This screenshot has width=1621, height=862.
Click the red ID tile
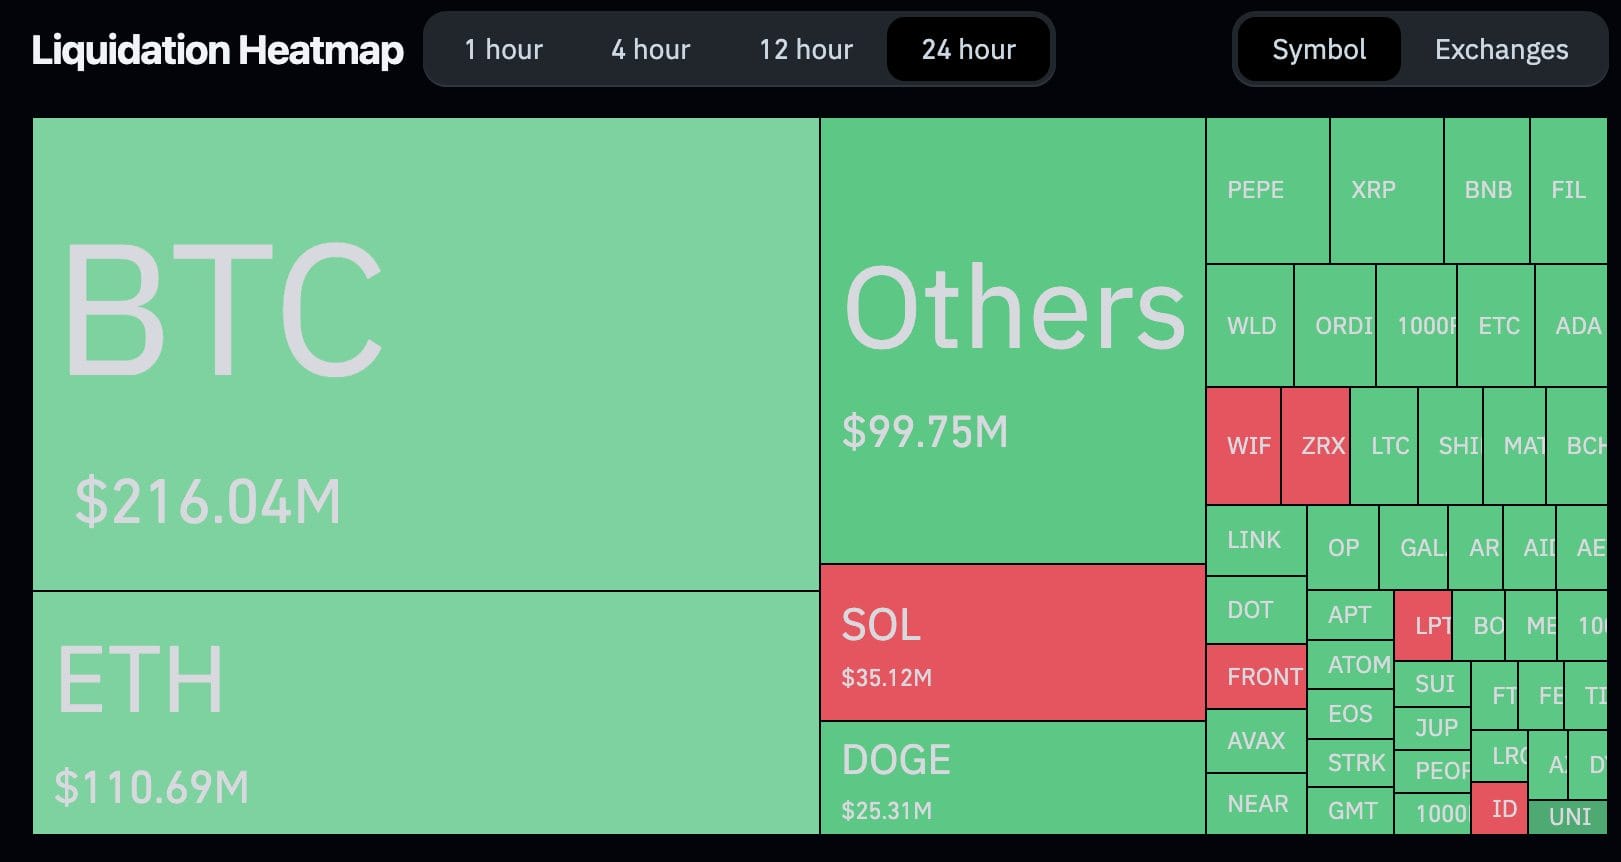point(1500,808)
